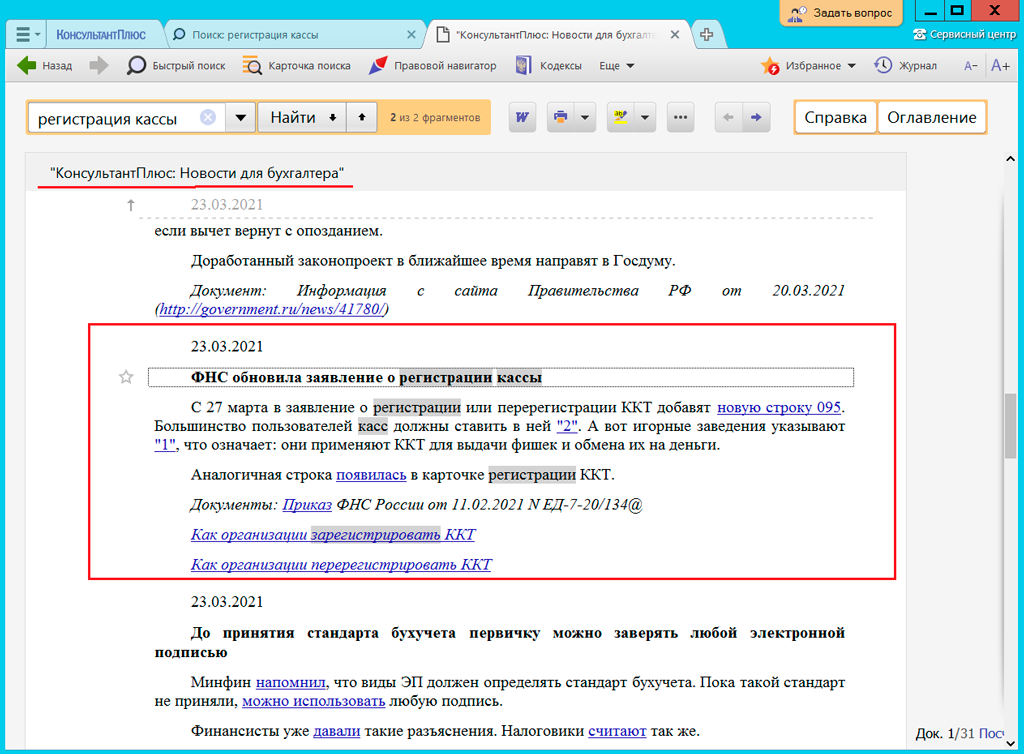Go back with the green Назад arrow
This screenshot has height=754, width=1024.
[x=44, y=65]
